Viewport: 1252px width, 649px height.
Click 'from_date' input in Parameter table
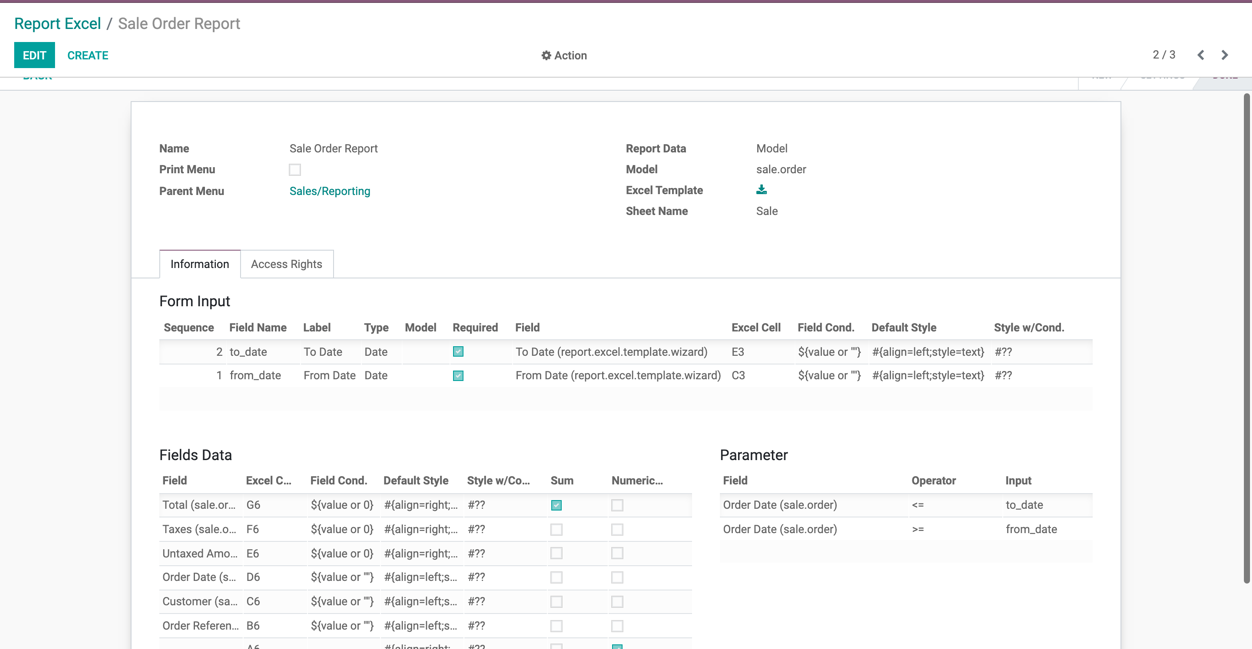coord(1031,529)
